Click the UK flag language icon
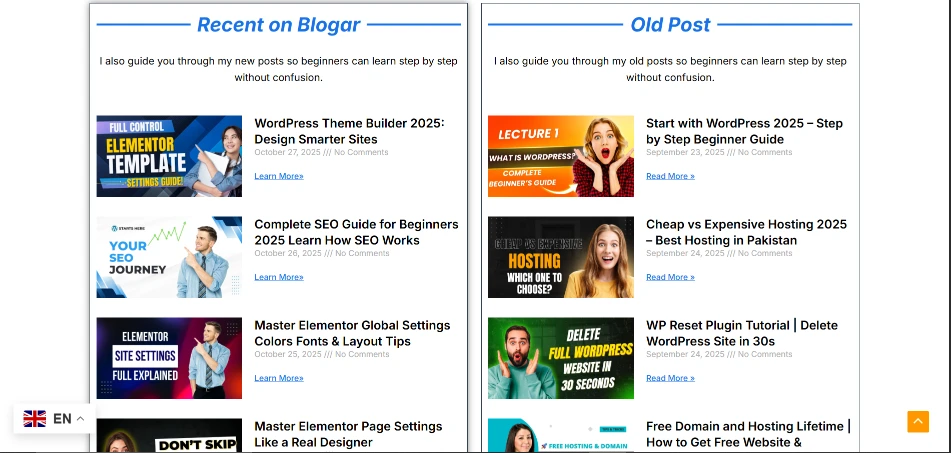 pyautogui.click(x=35, y=418)
